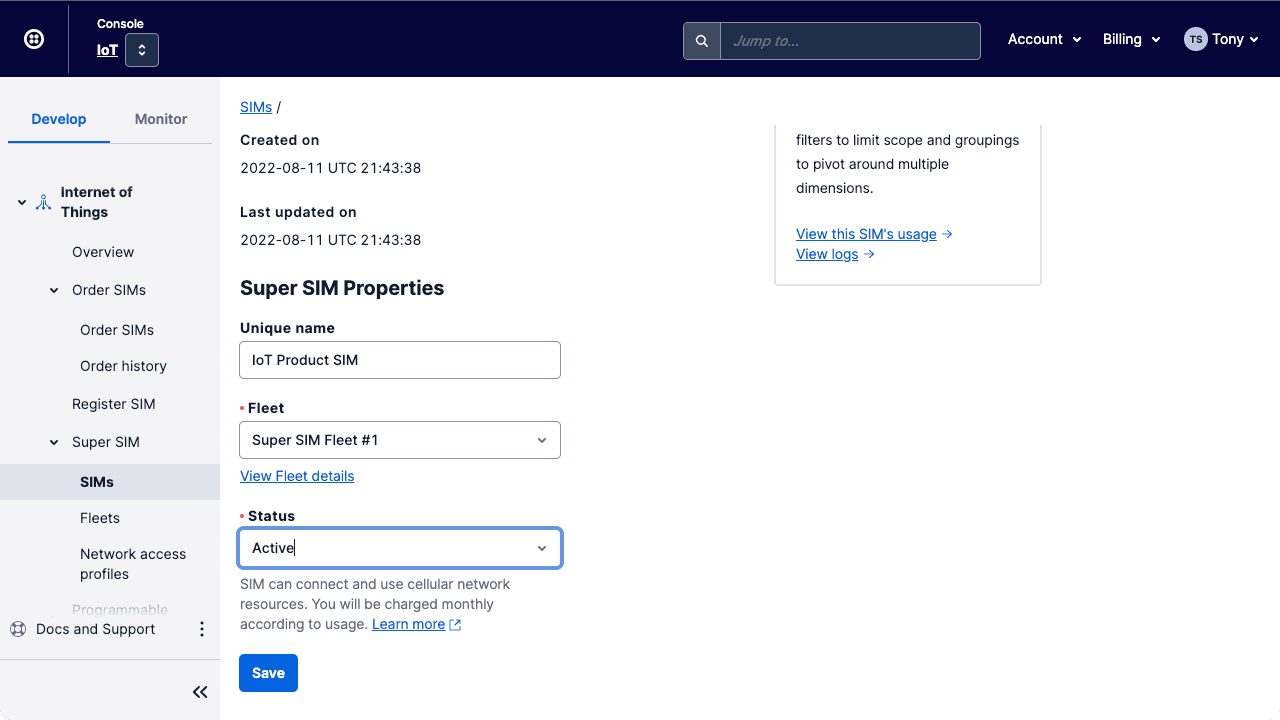Viewport: 1280px width, 720px height.
Task: Open View this SIM's usage link
Action: (866, 234)
